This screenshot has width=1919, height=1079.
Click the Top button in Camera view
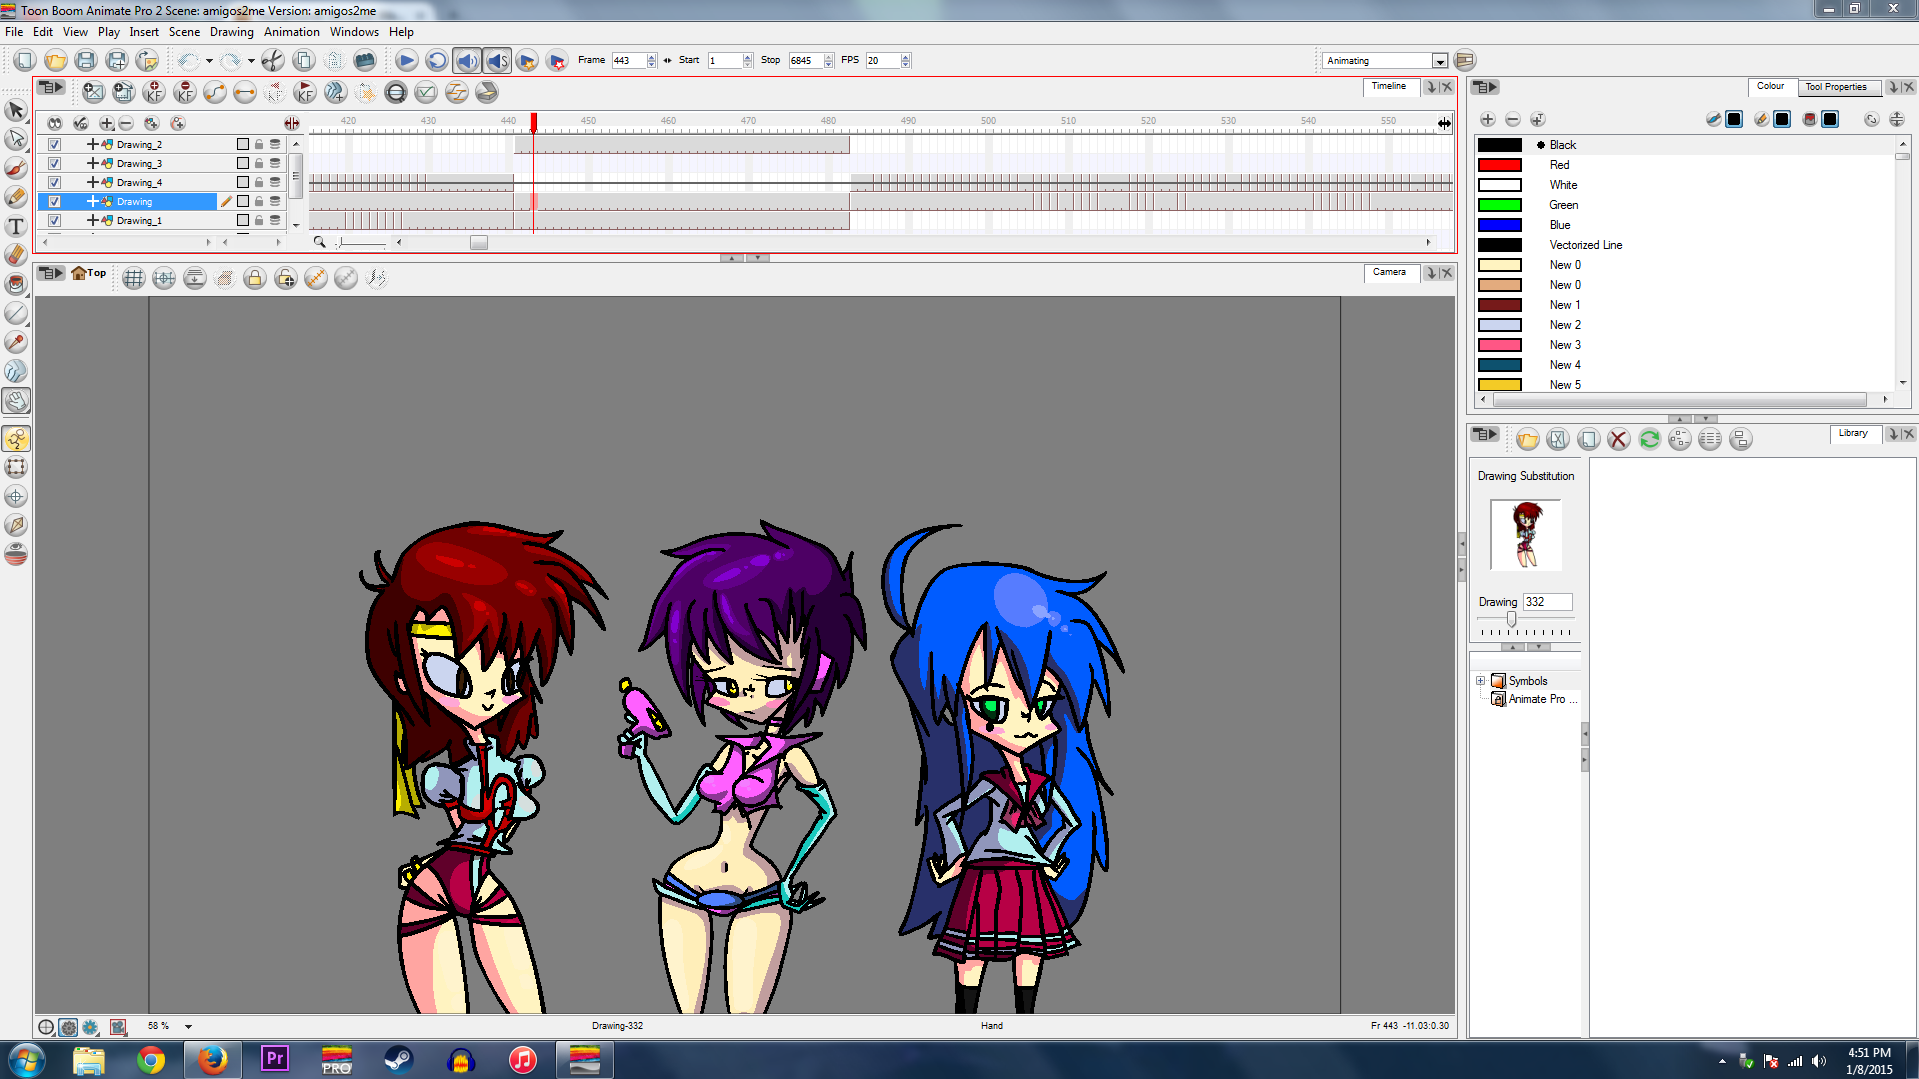tap(88, 273)
